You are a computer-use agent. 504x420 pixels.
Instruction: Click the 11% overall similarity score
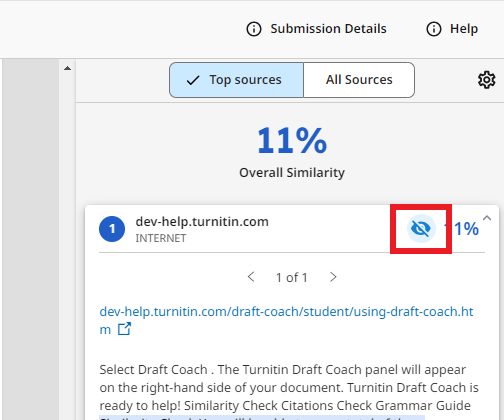pos(292,140)
